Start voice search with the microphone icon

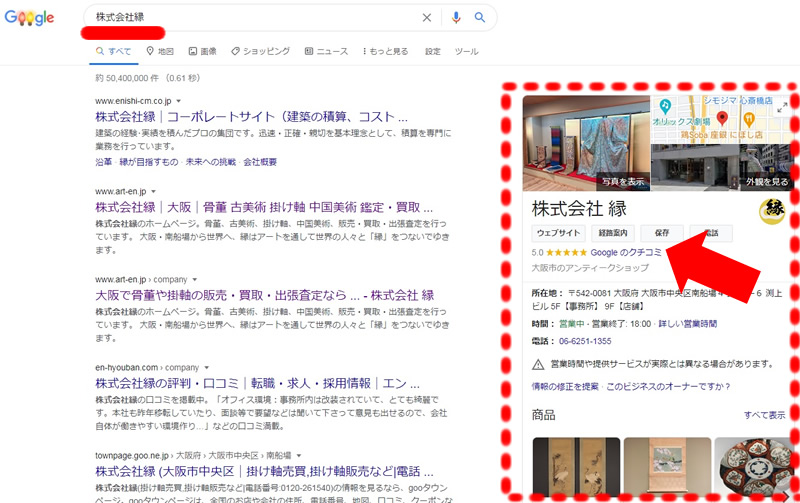pyautogui.click(x=456, y=18)
